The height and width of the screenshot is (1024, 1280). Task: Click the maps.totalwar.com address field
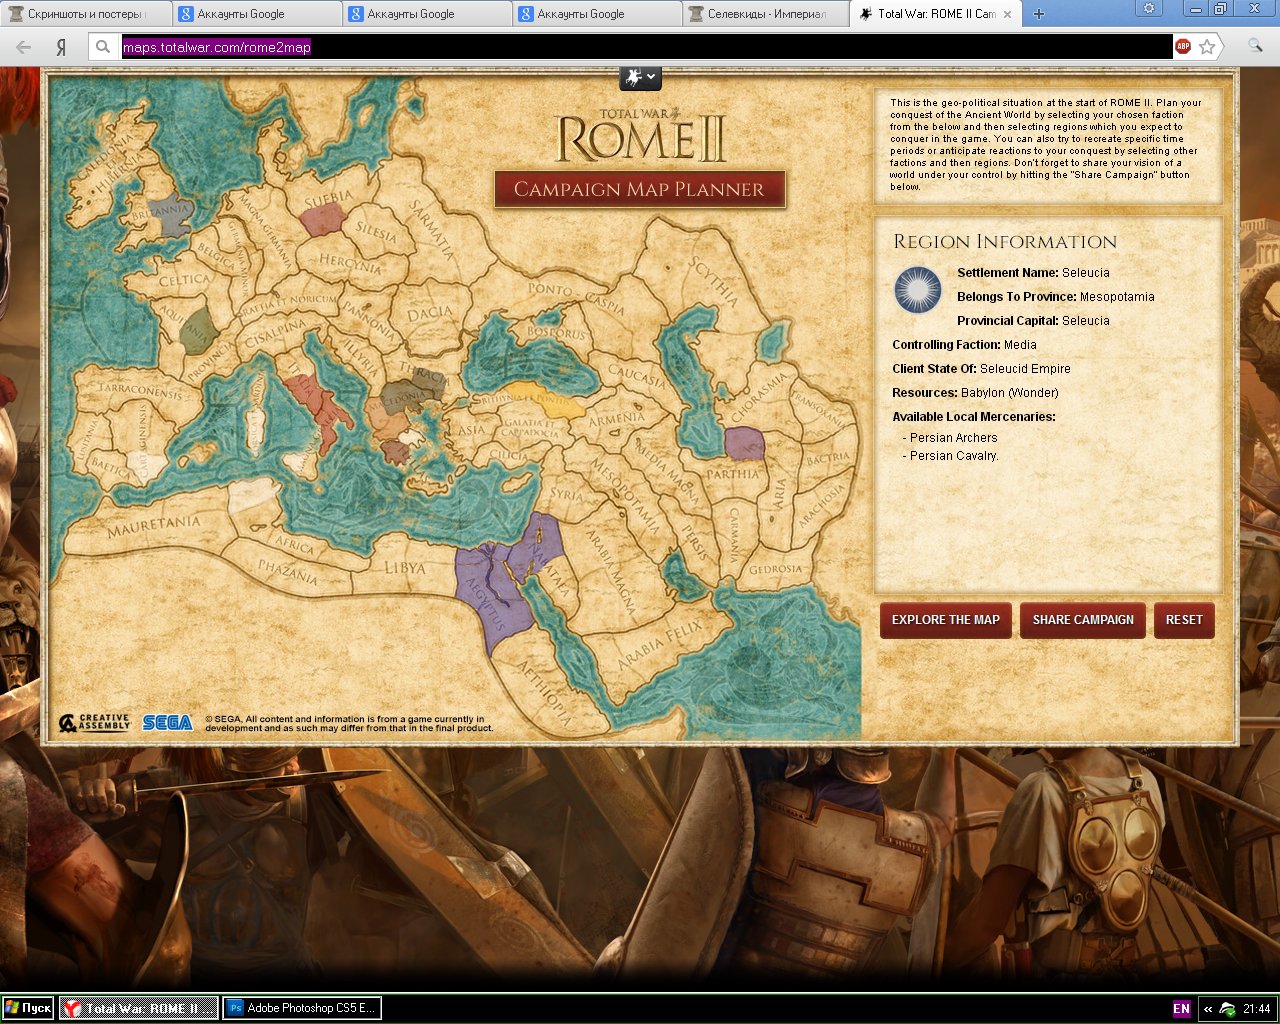[646, 47]
